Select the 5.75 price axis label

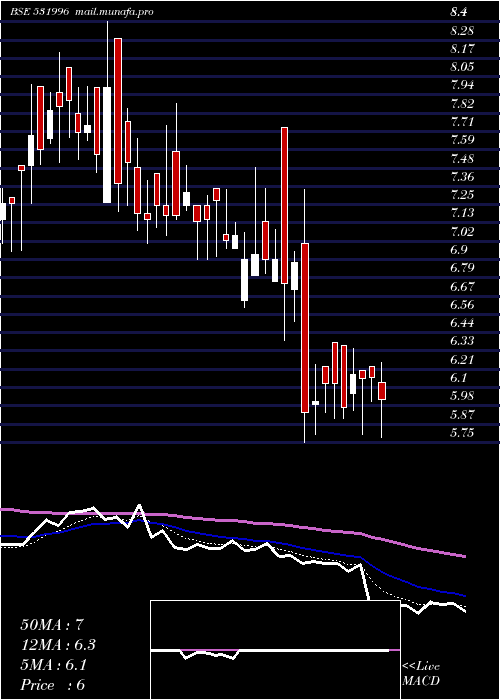click(462, 433)
